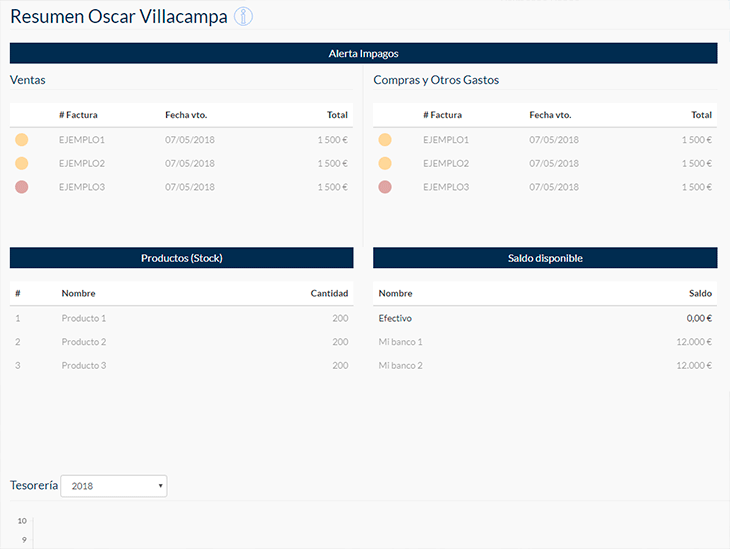Click the 1 500 € total of Compras EJEMPLO1

tap(696, 140)
